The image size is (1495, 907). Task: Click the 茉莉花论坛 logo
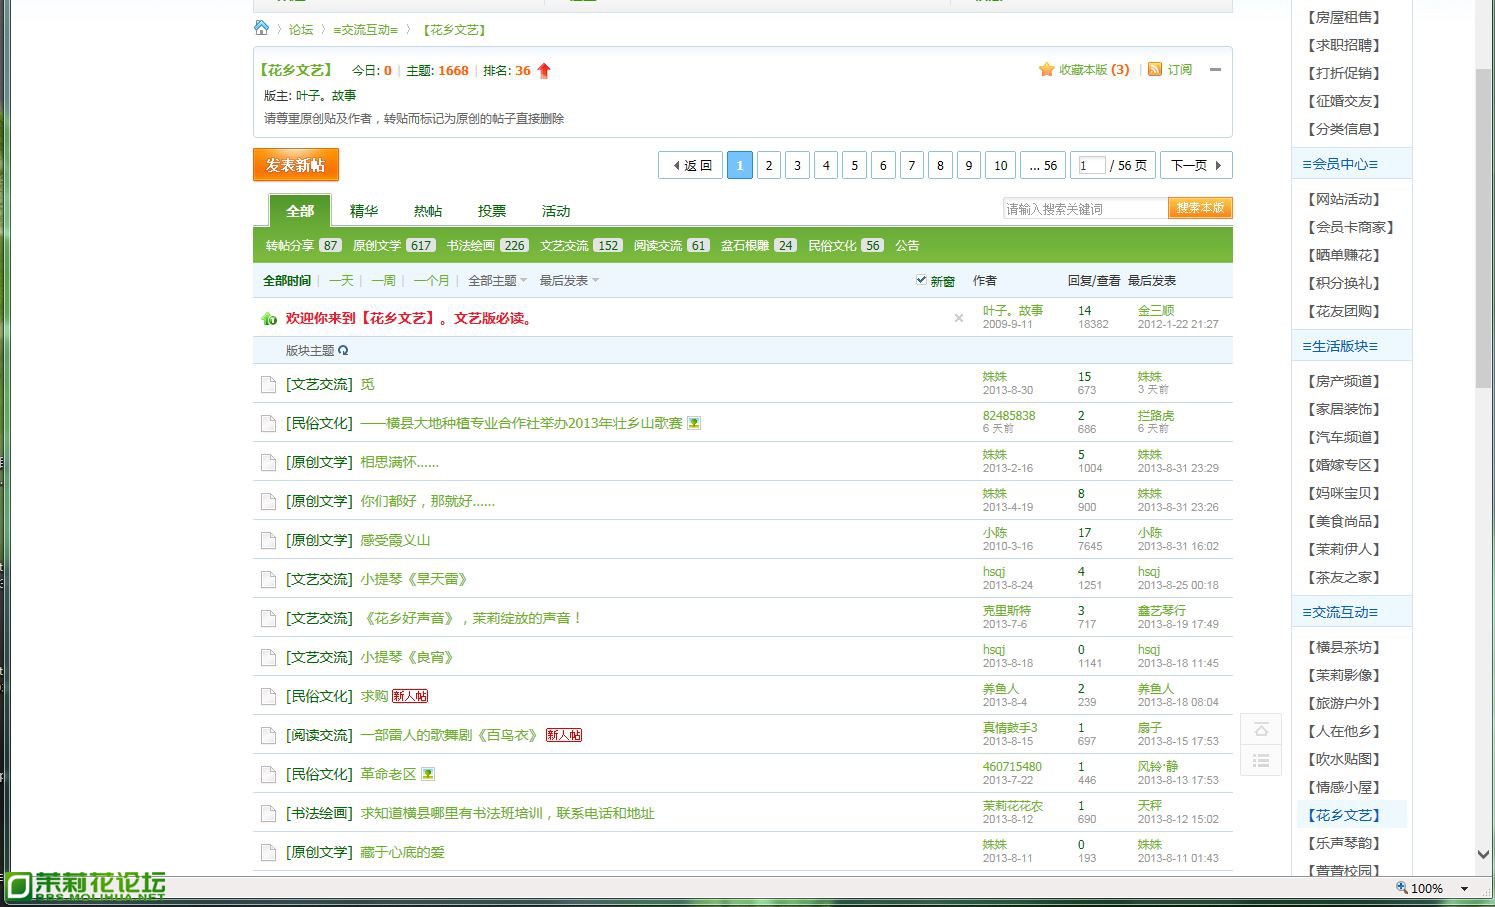pos(87,886)
